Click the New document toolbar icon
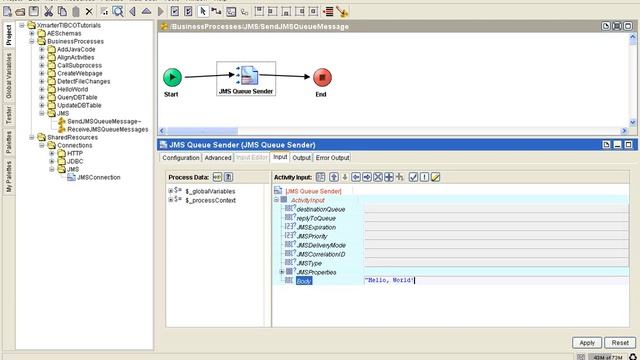The height and width of the screenshot is (360, 640). (x=7, y=11)
